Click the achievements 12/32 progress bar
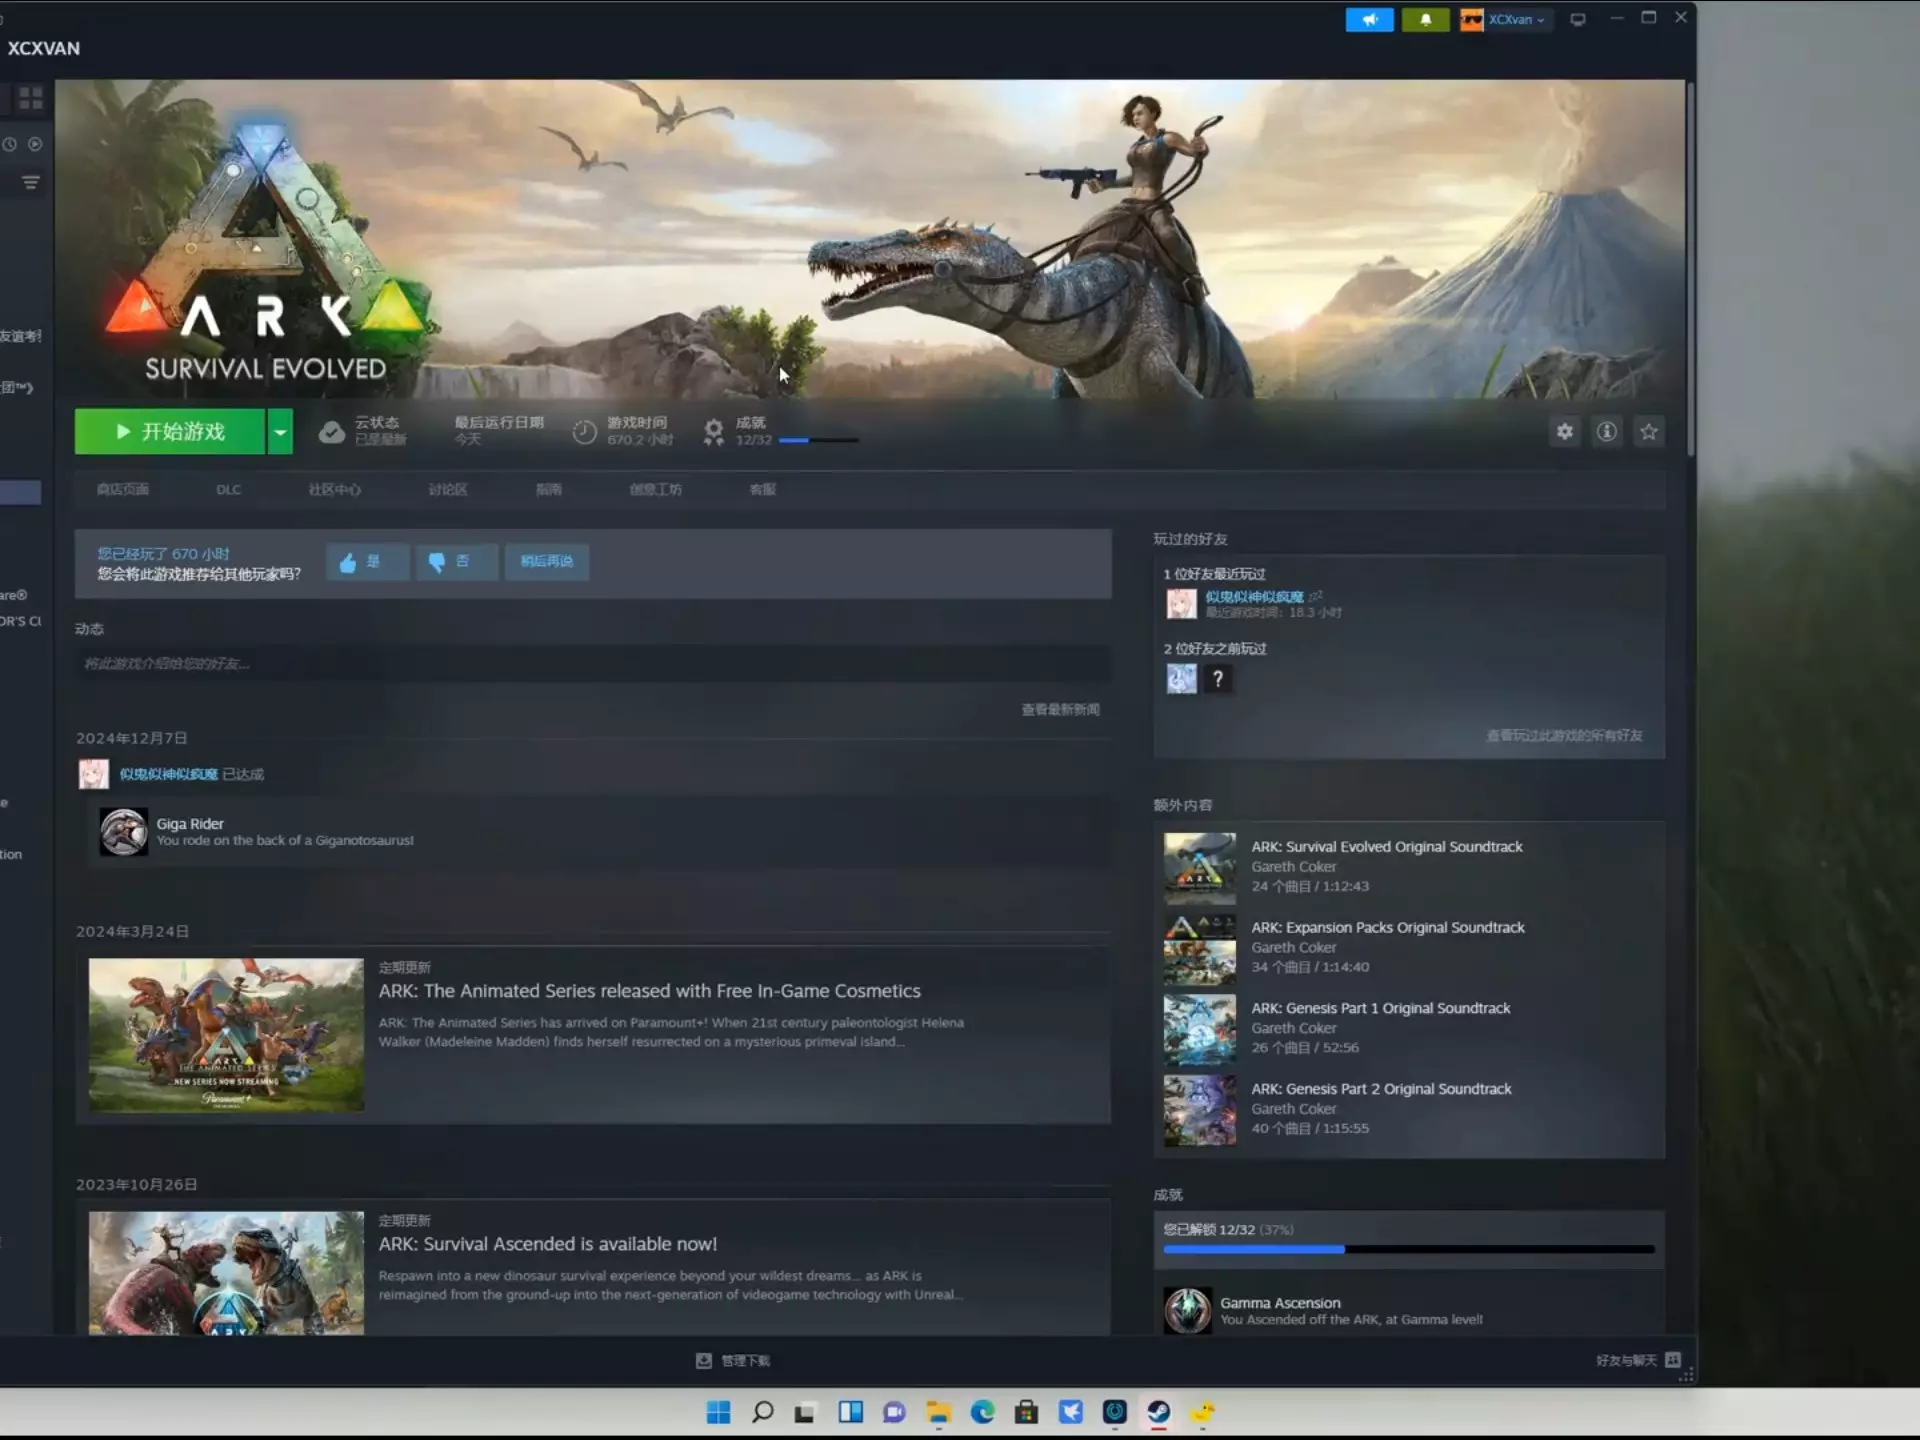 [818, 440]
